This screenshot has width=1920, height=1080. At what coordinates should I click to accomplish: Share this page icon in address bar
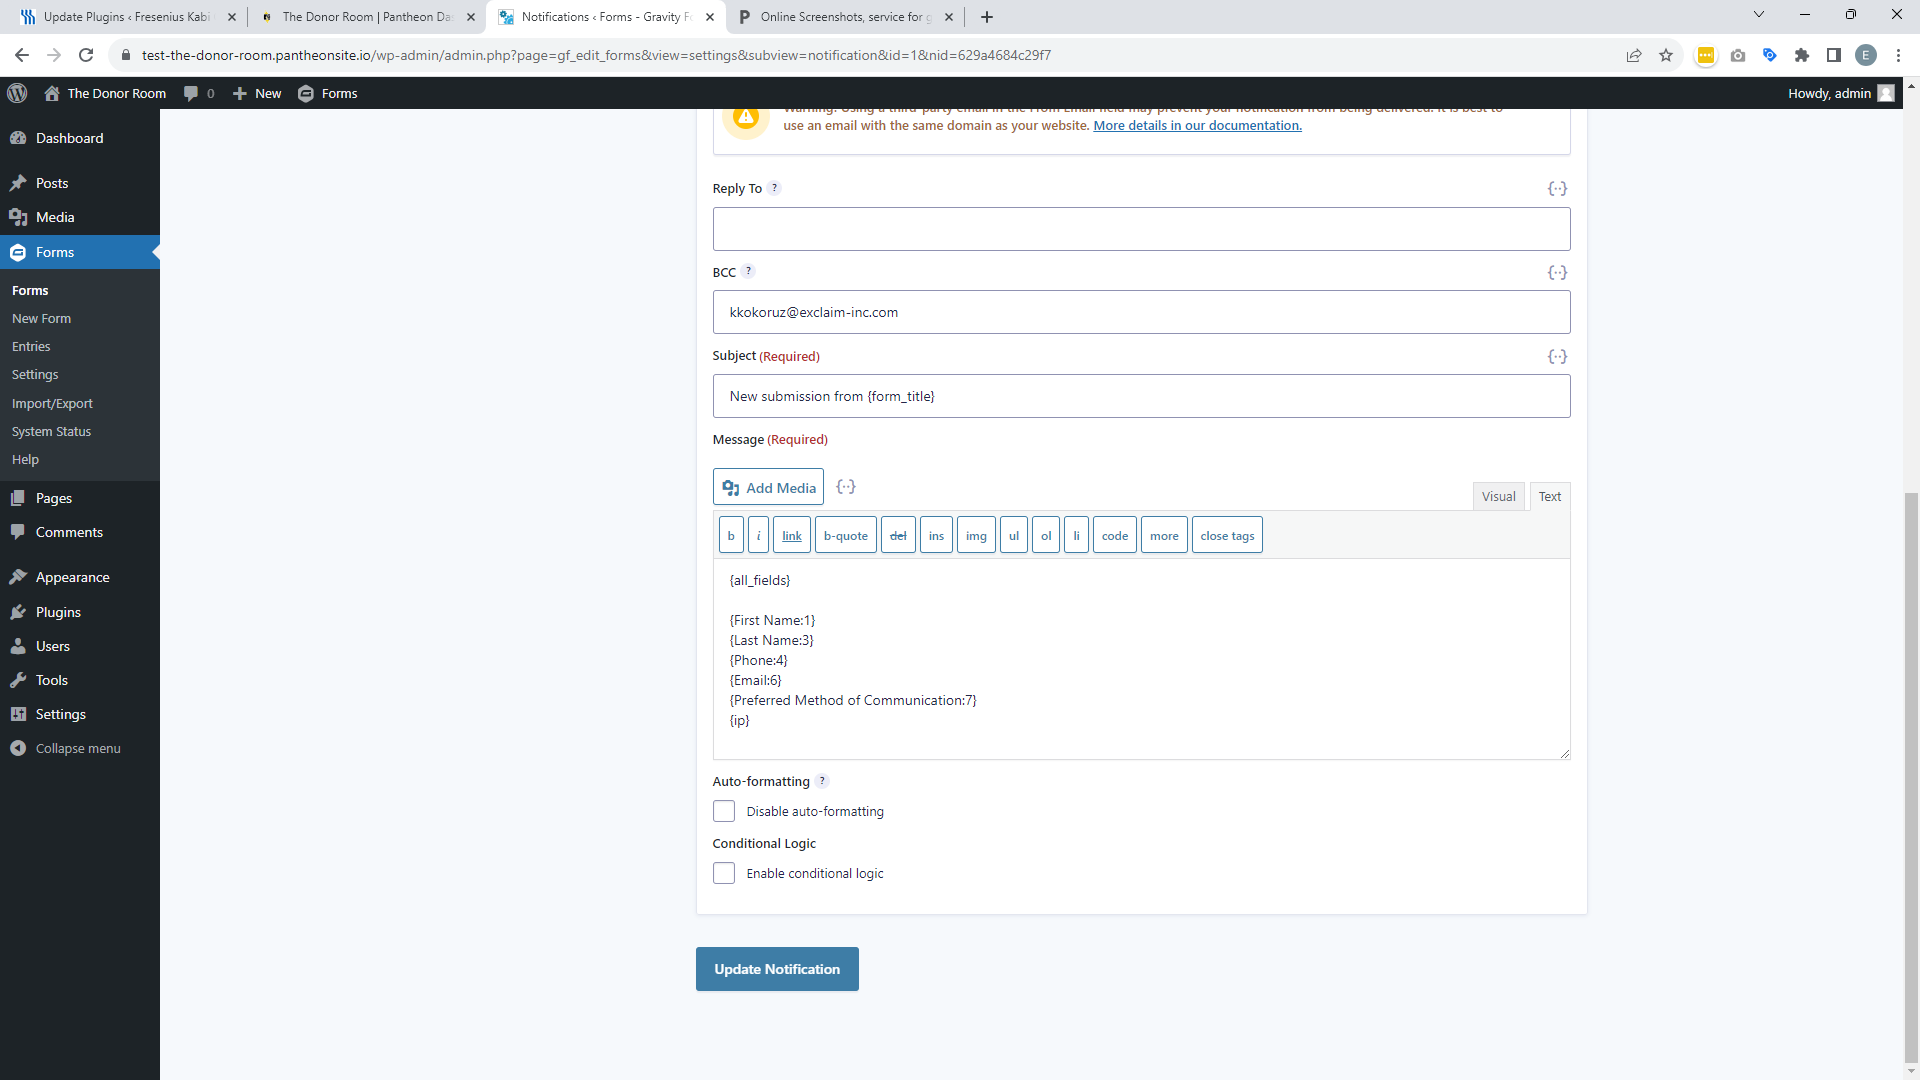coord(1634,55)
